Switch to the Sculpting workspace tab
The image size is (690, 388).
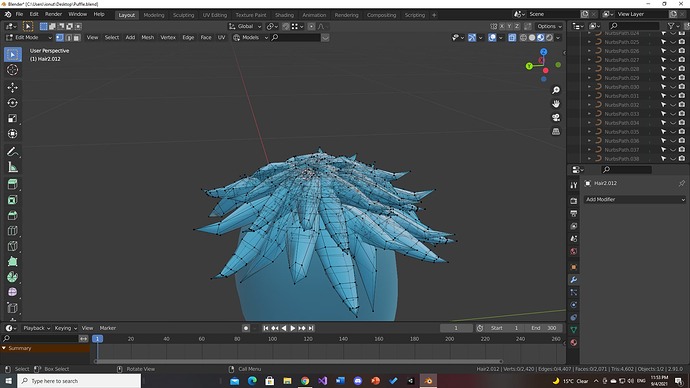(x=183, y=15)
